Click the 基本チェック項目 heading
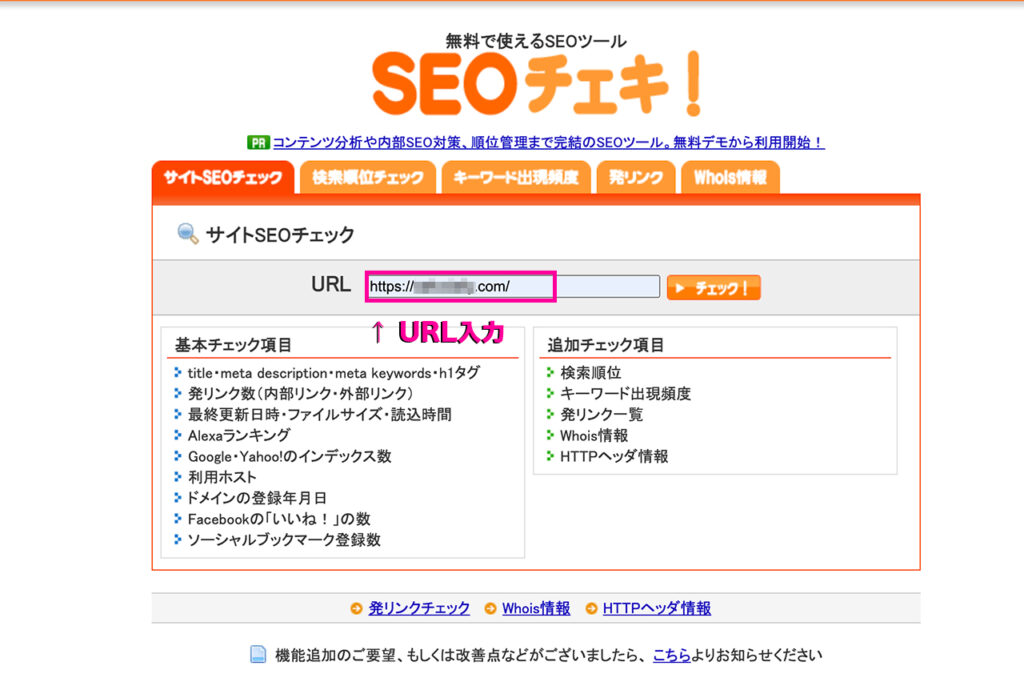Image resolution: width=1024 pixels, height=686 pixels. 233,345
